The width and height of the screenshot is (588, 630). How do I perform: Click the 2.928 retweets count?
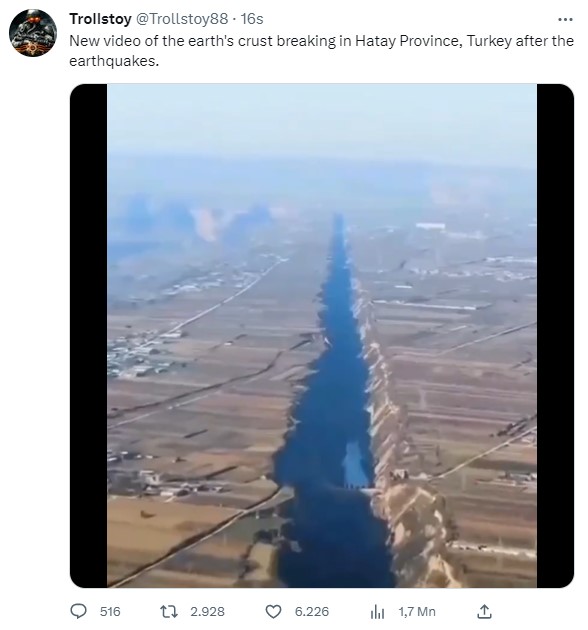(207, 612)
